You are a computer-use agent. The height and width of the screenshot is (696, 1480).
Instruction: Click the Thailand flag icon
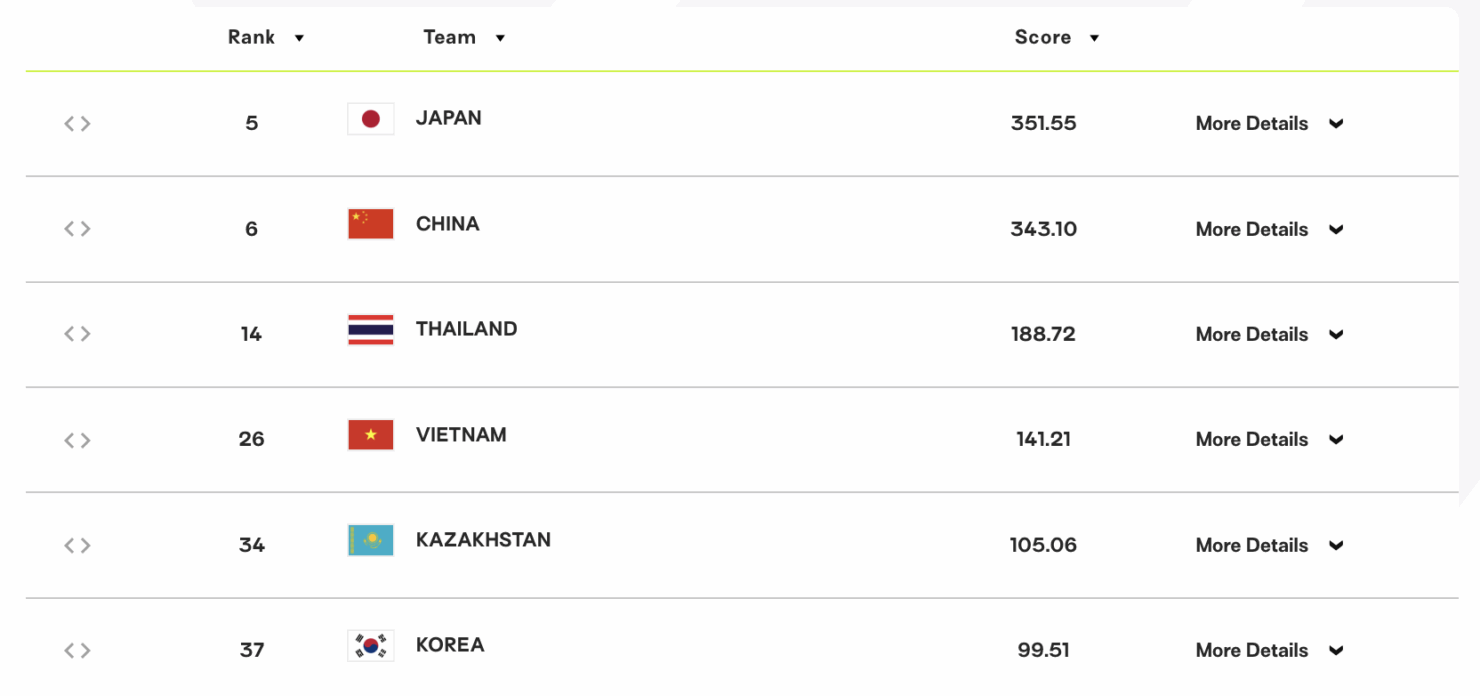click(x=370, y=329)
